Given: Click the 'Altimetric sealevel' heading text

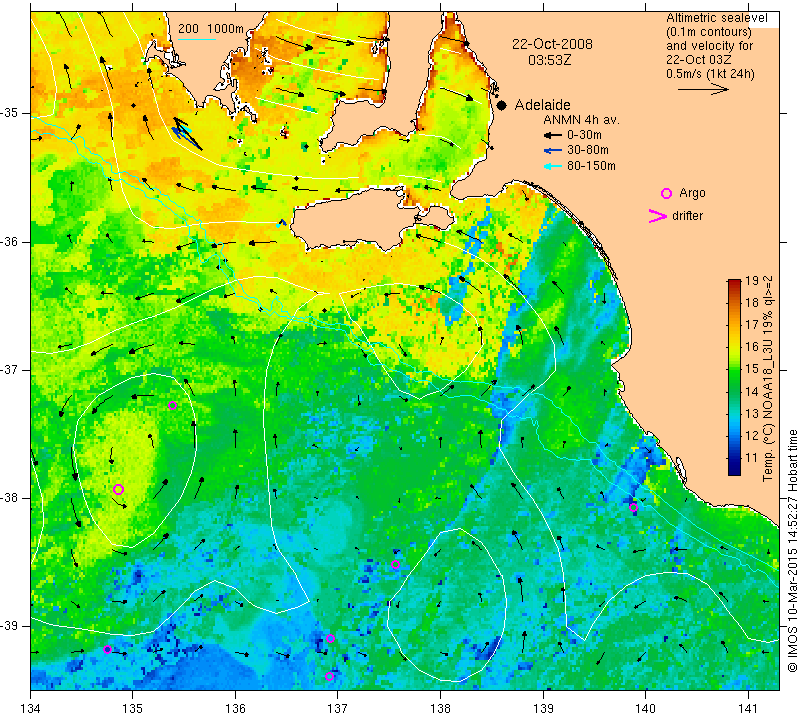Looking at the screenshot, I should tap(716, 18).
